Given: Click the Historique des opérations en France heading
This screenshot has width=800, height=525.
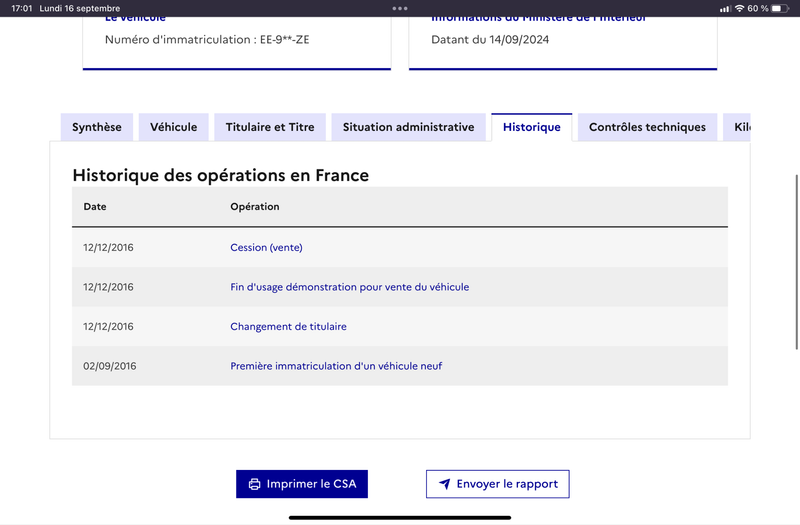Looking at the screenshot, I should (220, 175).
